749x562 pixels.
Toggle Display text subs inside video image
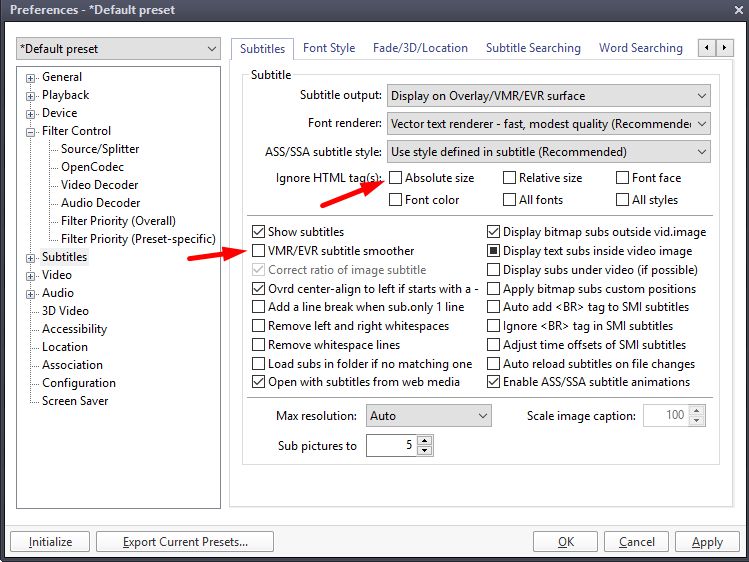[493, 251]
